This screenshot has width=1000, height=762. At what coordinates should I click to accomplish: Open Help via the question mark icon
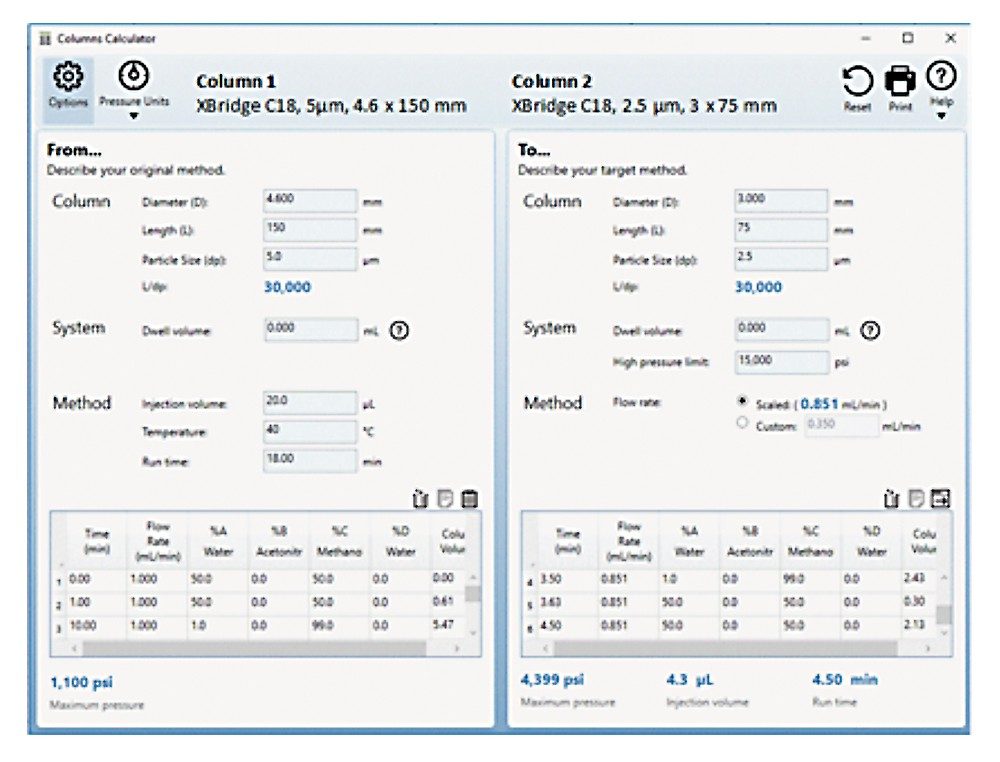pyautogui.click(x=940, y=77)
